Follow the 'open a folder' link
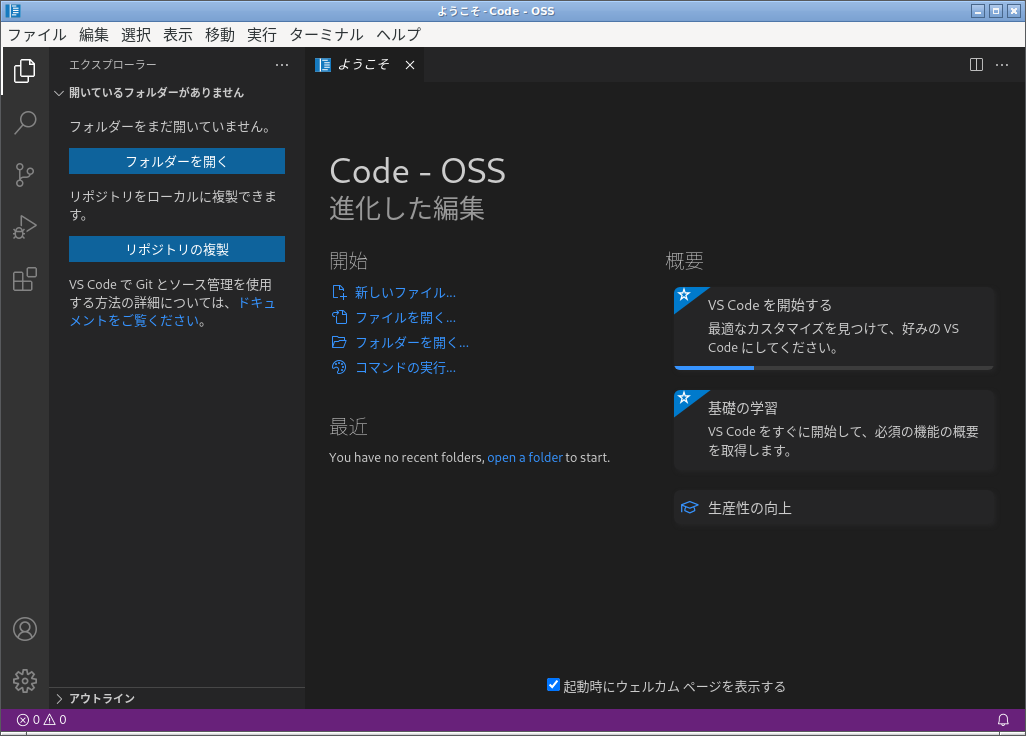The width and height of the screenshot is (1026, 736). (525, 457)
